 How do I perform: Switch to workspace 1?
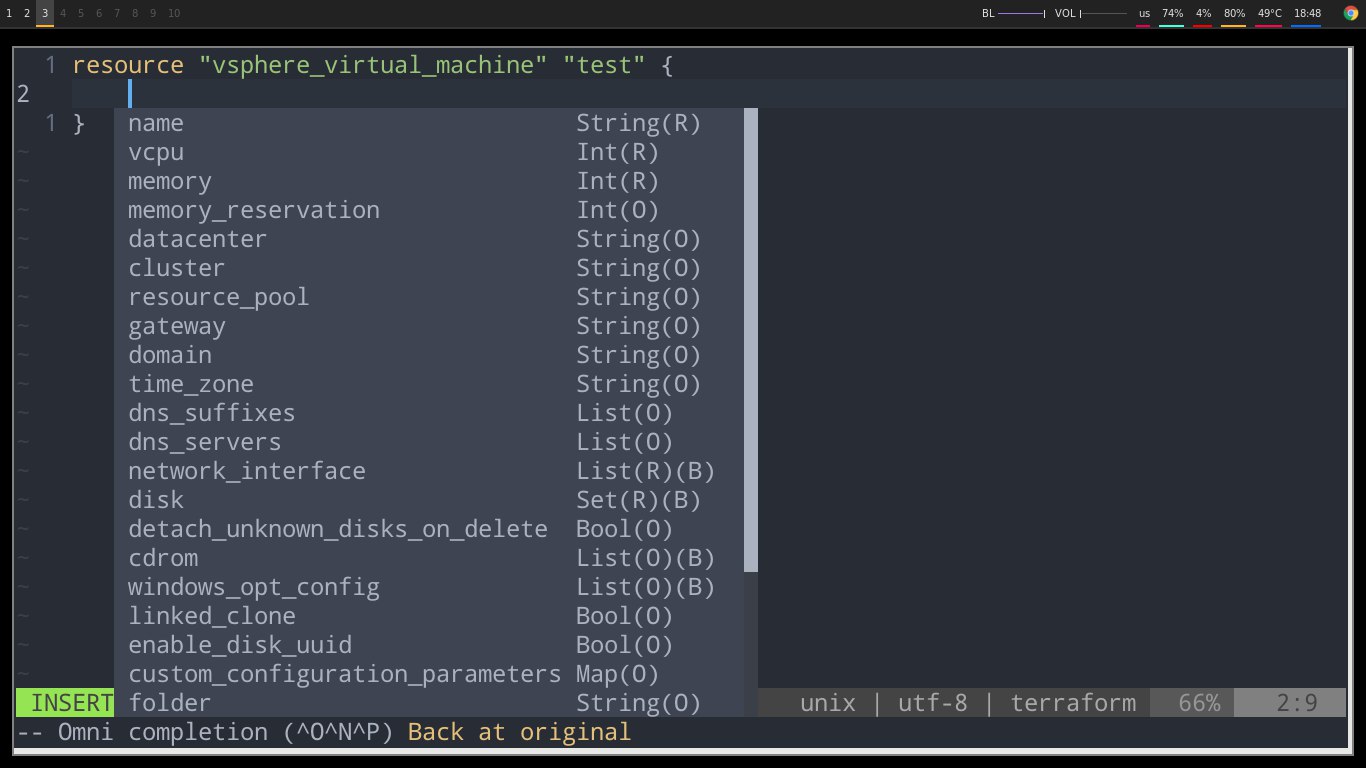pyautogui.click(x=9, y=13)
